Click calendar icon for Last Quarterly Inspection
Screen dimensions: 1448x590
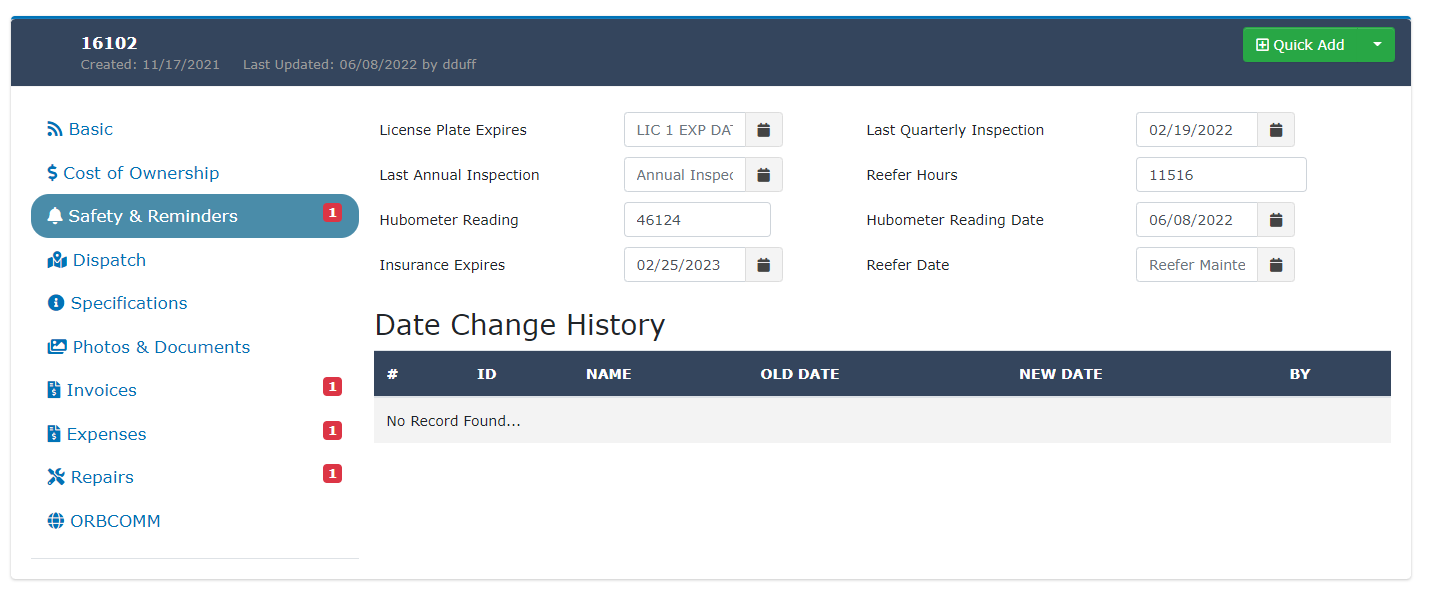(x=1276, y=130)
